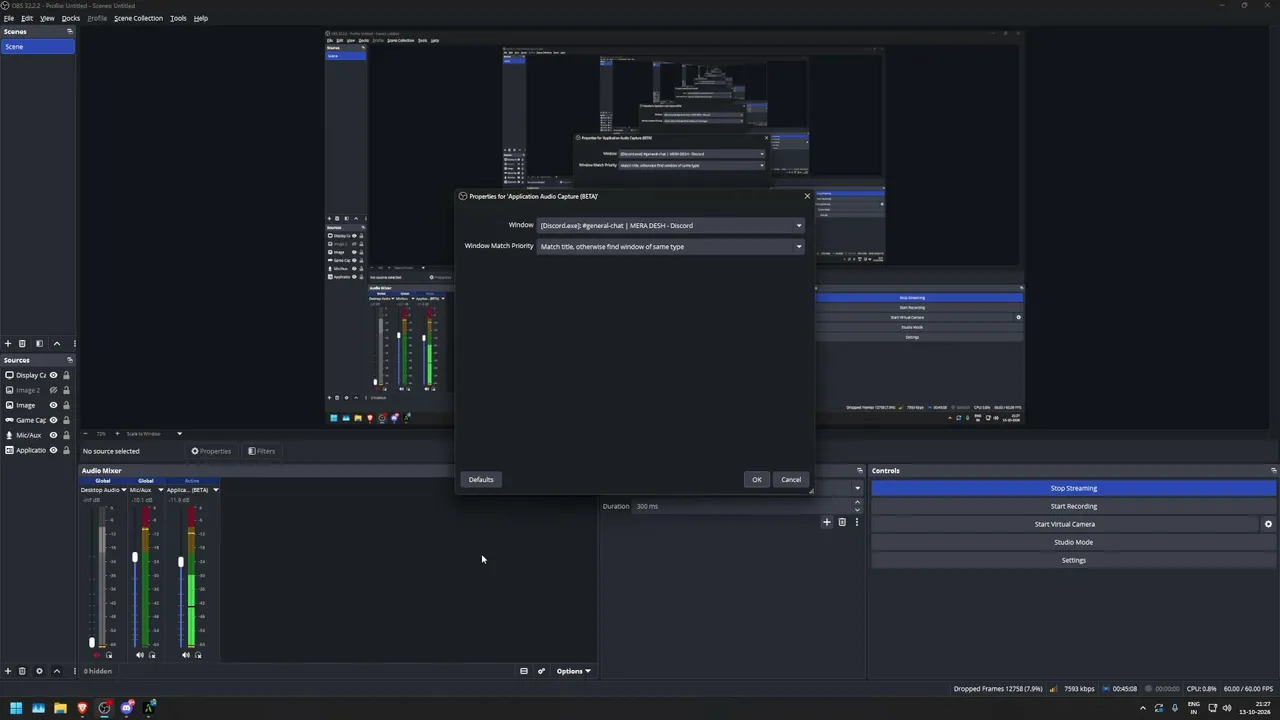Open the Window dropdown showing Discord.exe
Image resolution: width=1280 pixels, height=720 pixels.
[x=671, y=225]
